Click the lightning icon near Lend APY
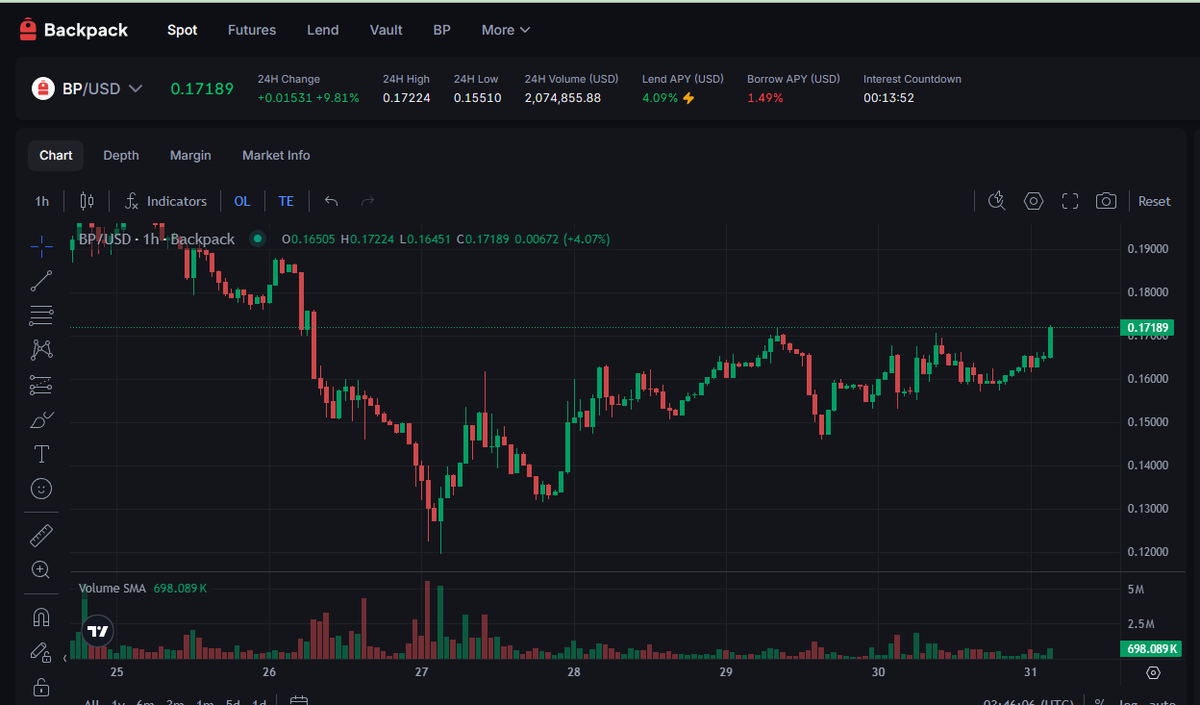The height and width of the screenshot is (705, 1200). click(688, 98)
